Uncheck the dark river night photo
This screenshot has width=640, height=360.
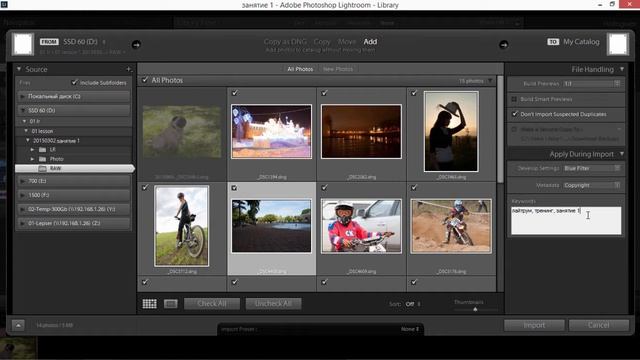pos(324,93)
